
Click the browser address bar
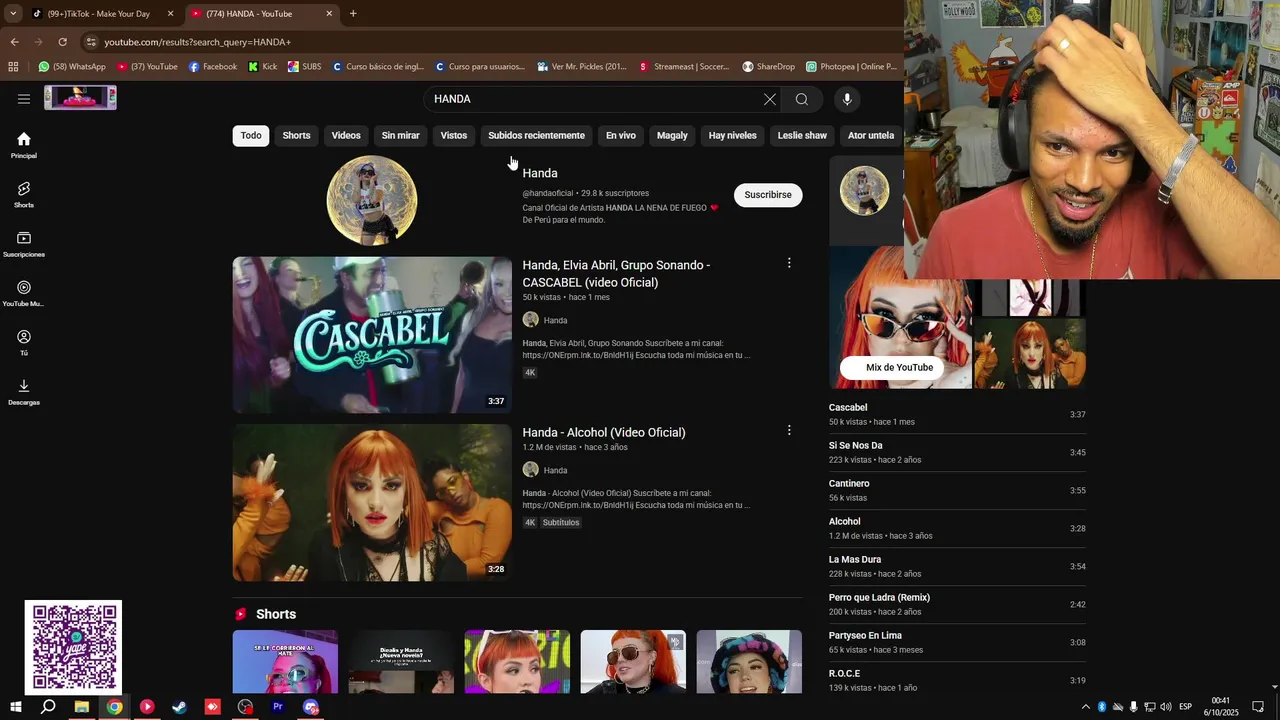pyautogui.click(x=490, y=42)
